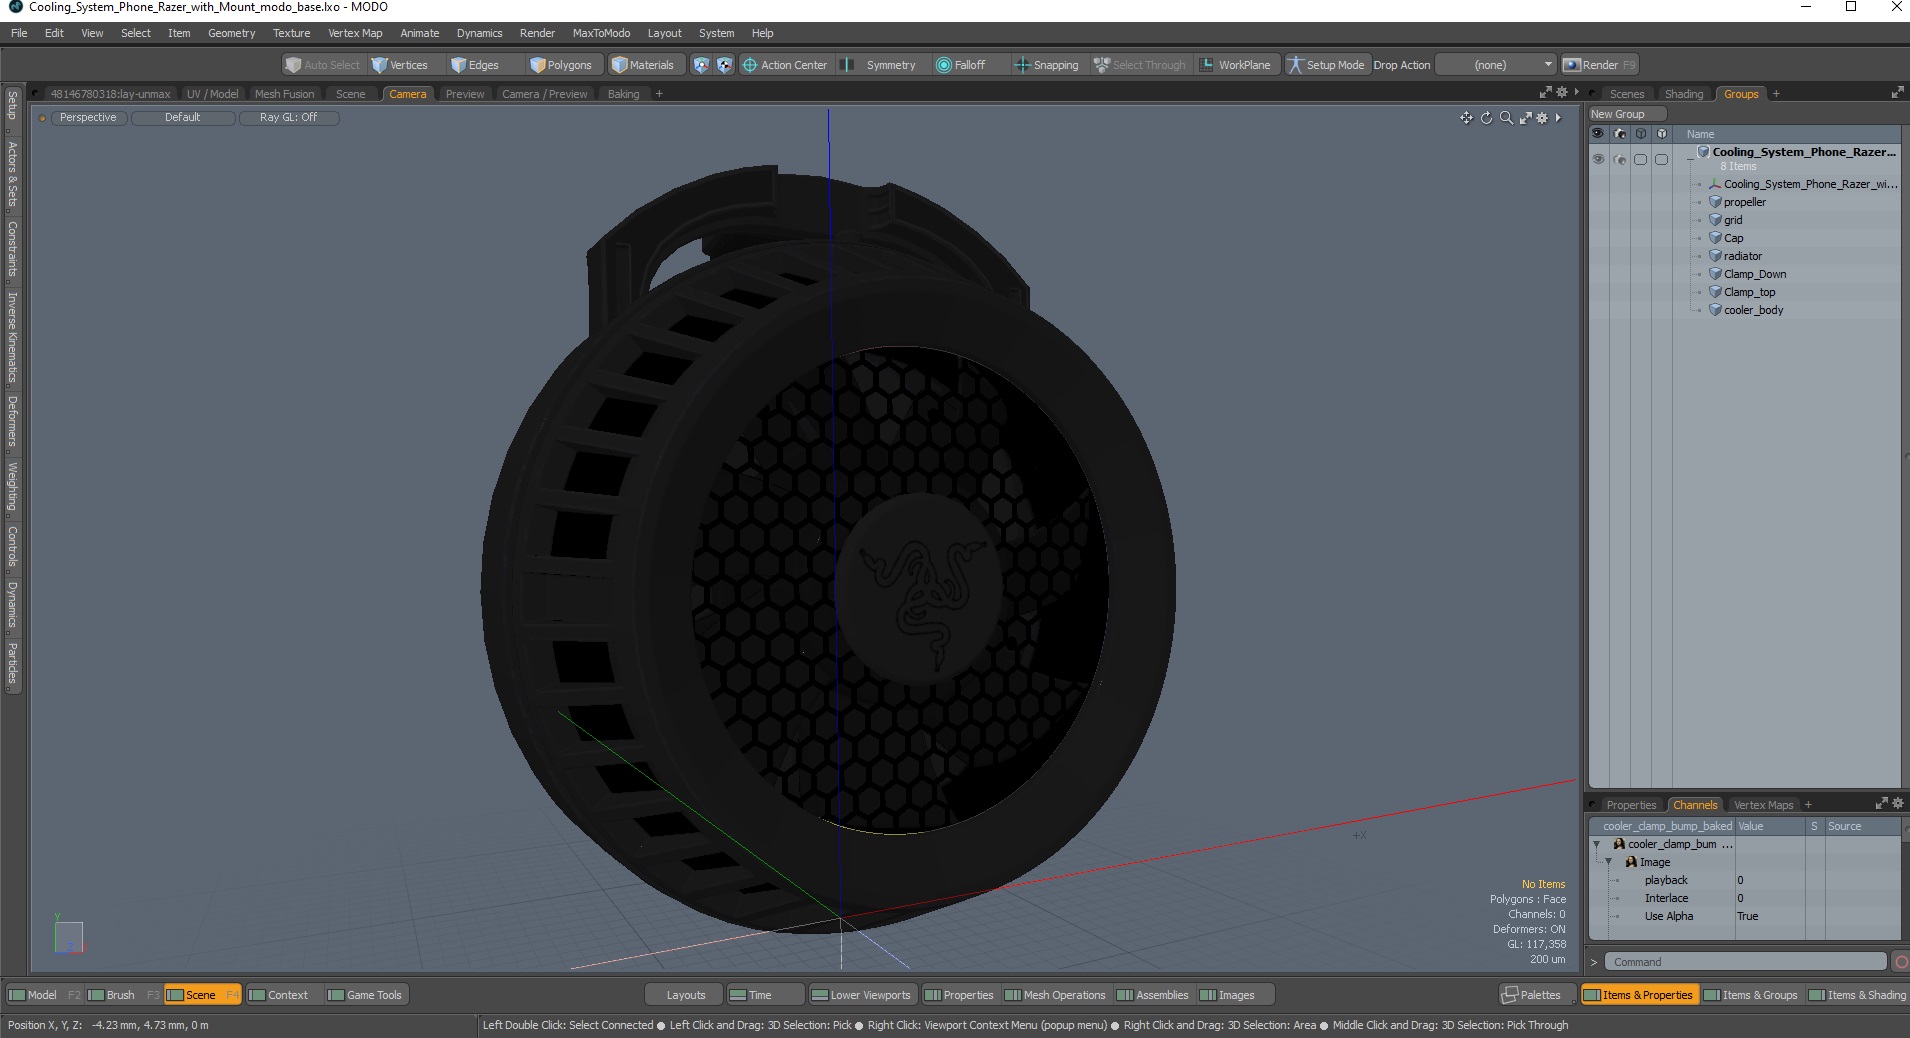
Task: Click the shield item-mode icon after Materials
Action: coord(701,65)
